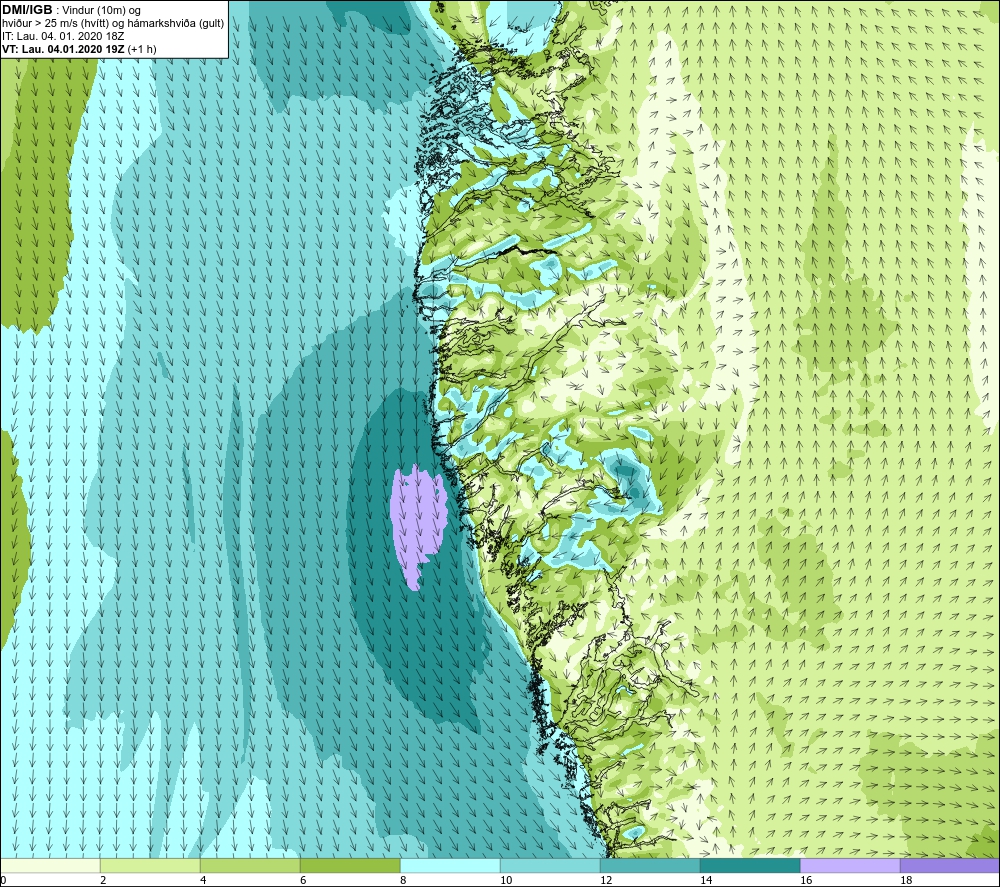Screen dimensions: 1000x887
Task: Click the legend tick label '10'
Action: click(x=506, y=881)
